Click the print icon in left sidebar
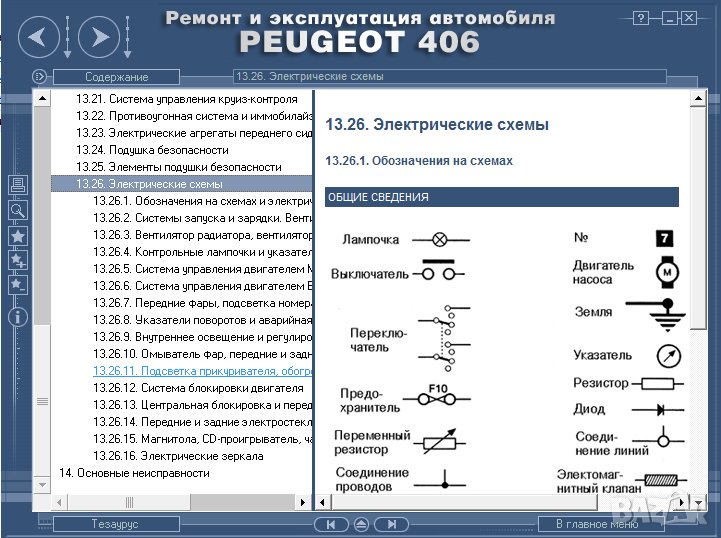 [x=17, y=185]
